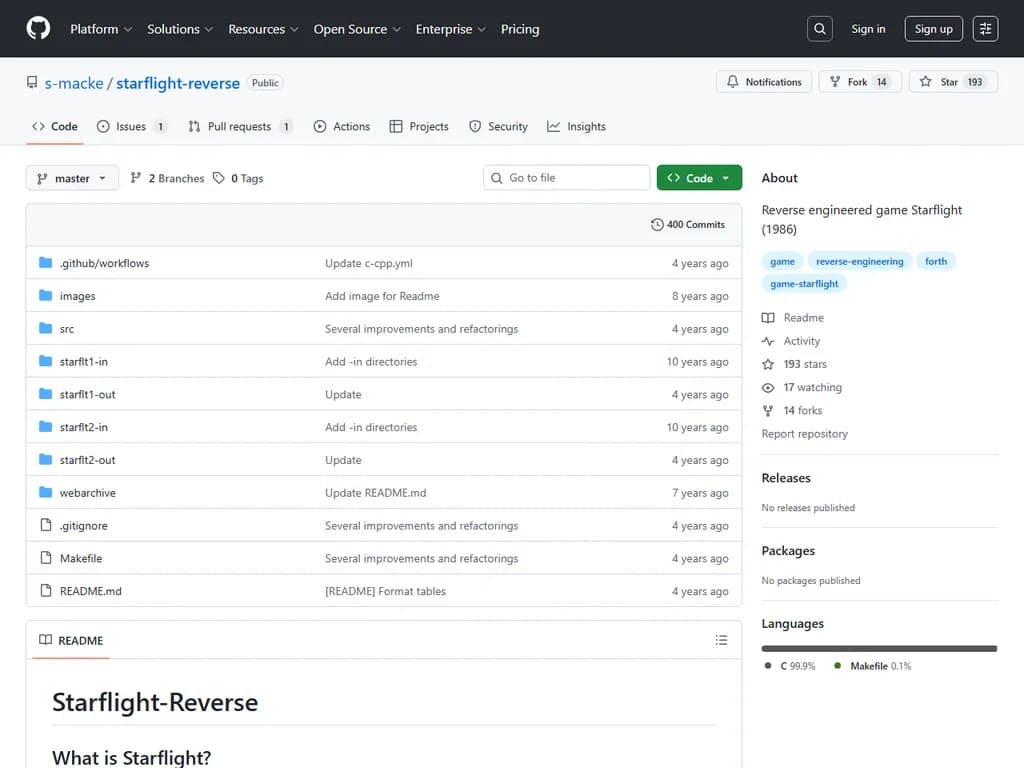Click the Activity pulse icon in About

pos(768,341)
